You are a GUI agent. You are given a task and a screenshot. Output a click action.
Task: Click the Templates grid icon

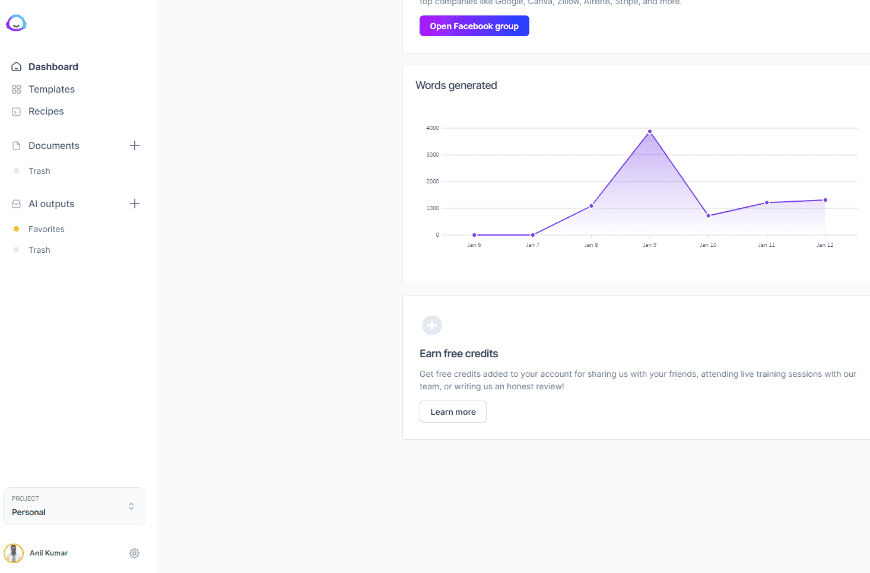pos(16,89)
